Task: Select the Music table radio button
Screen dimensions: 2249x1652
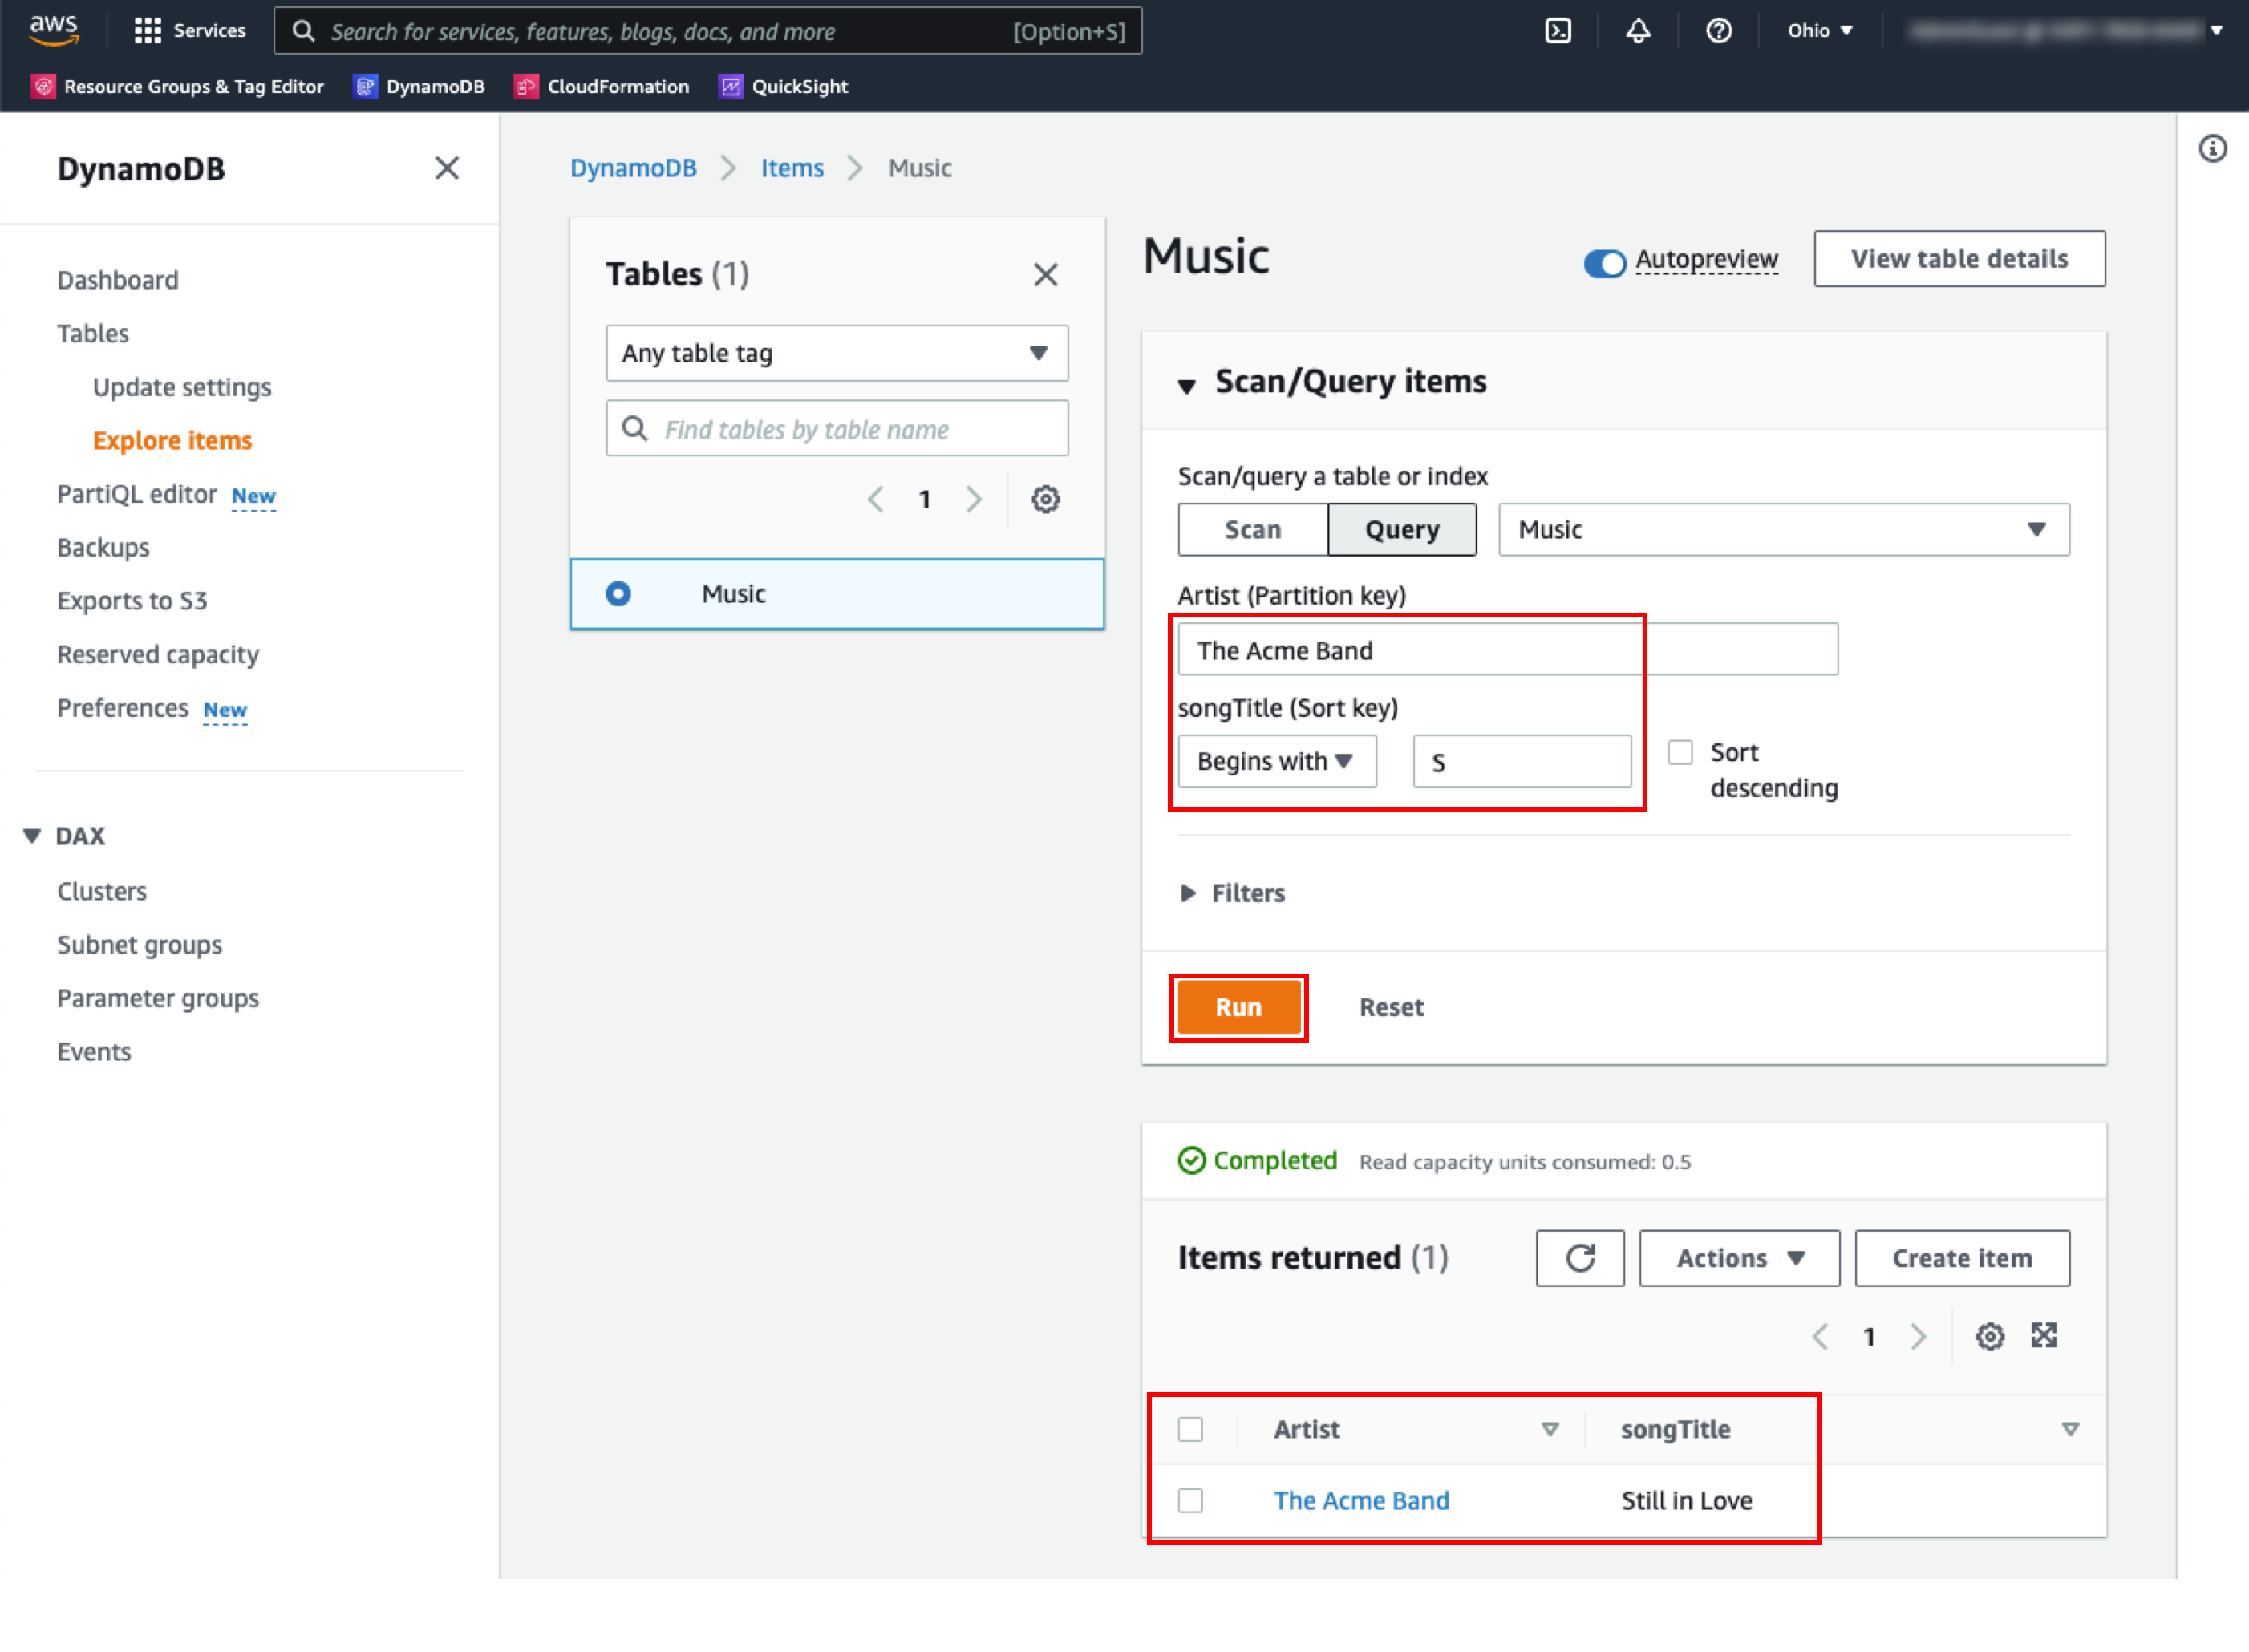Action: coord(618,594)
